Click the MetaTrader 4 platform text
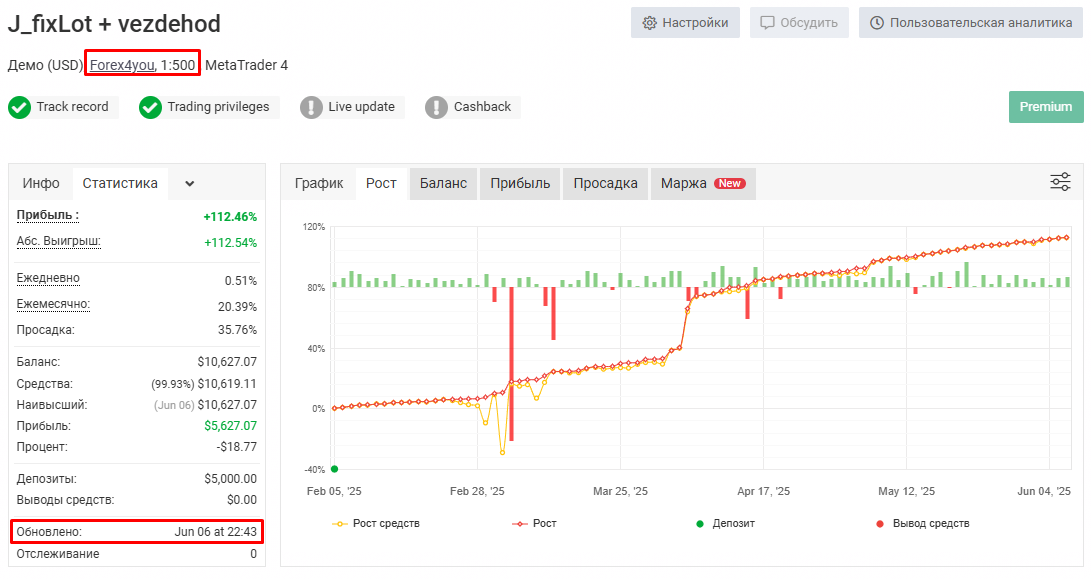The width and height of the screenshot is (1091, 579). point(246,65)
